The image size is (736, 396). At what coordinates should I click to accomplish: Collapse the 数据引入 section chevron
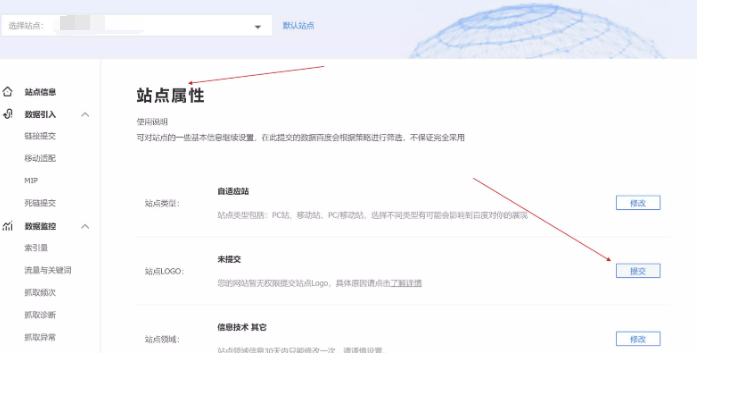click(x=85, y=114)
